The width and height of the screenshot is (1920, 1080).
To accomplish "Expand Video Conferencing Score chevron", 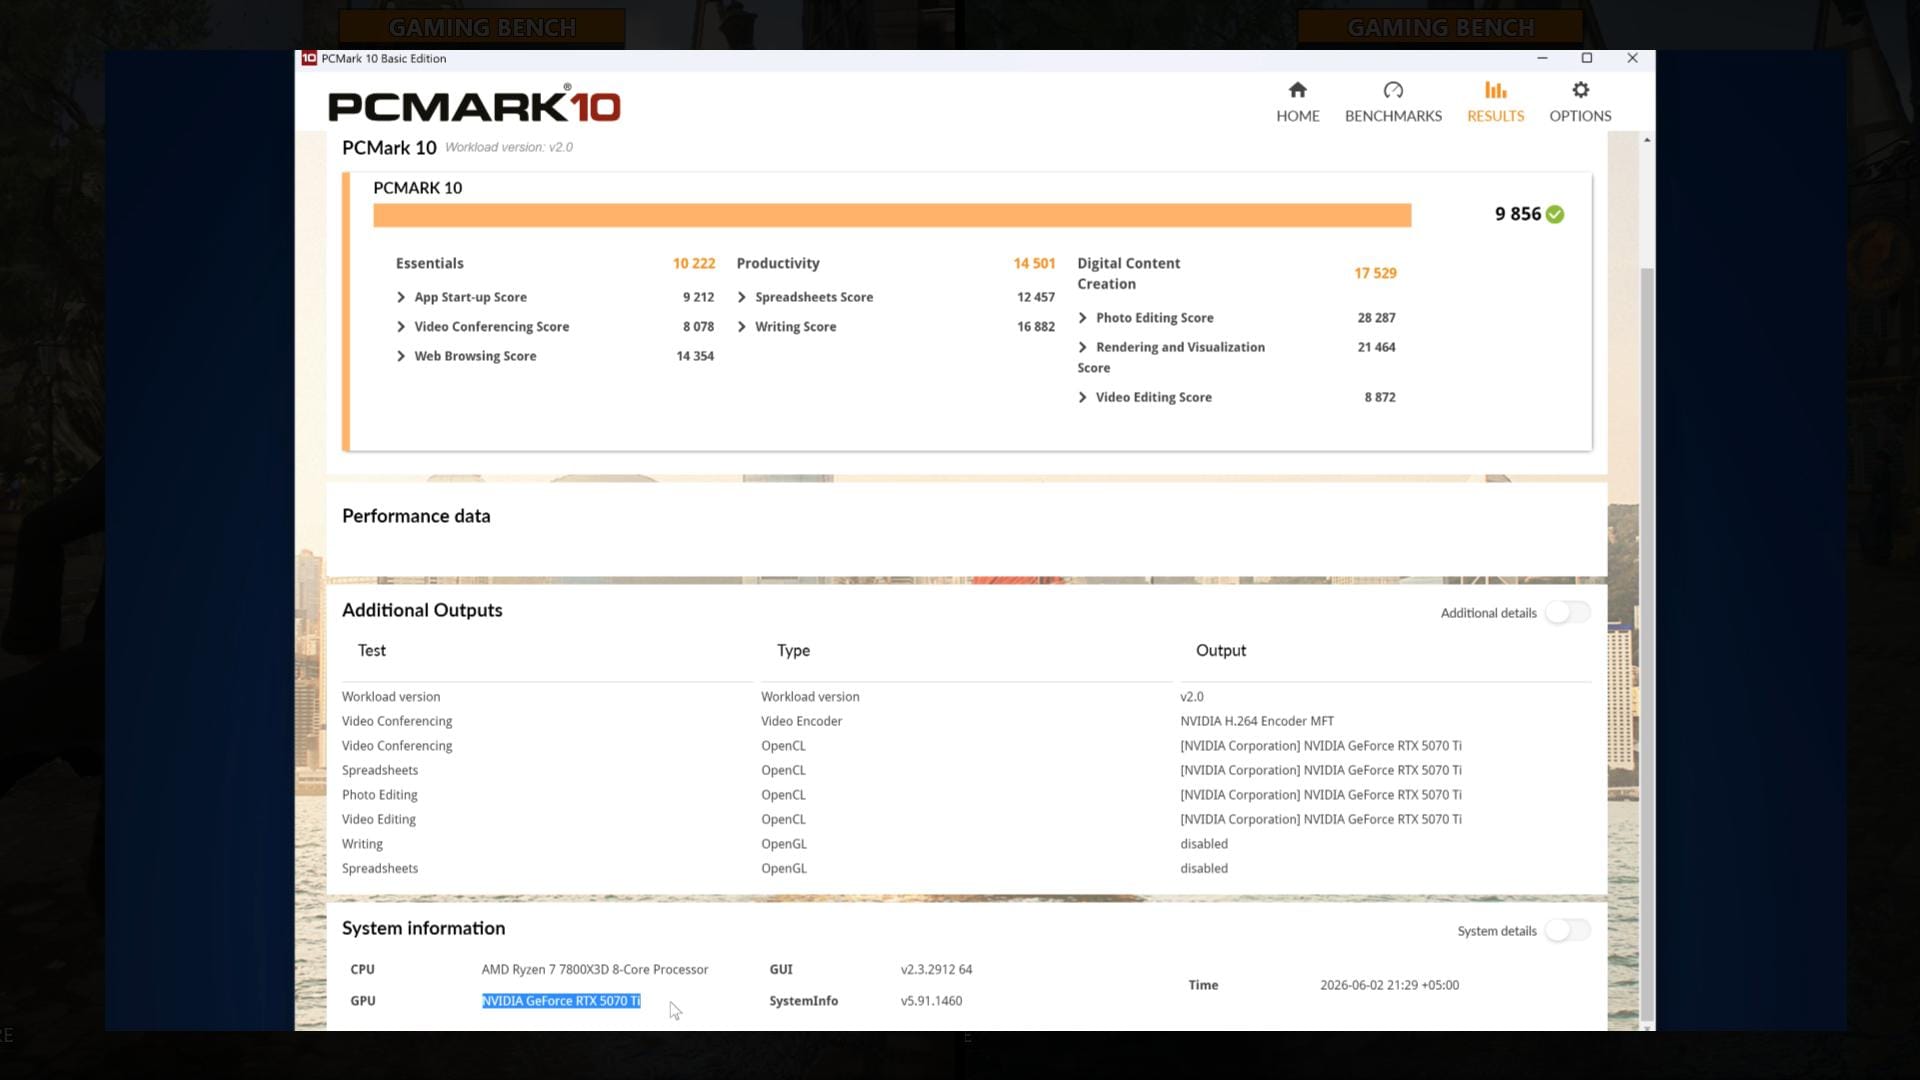I will click(401, 327).
